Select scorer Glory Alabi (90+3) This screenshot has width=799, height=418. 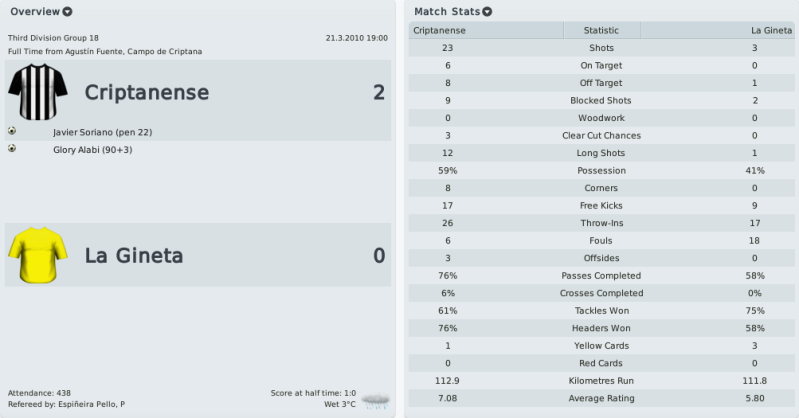93,149
